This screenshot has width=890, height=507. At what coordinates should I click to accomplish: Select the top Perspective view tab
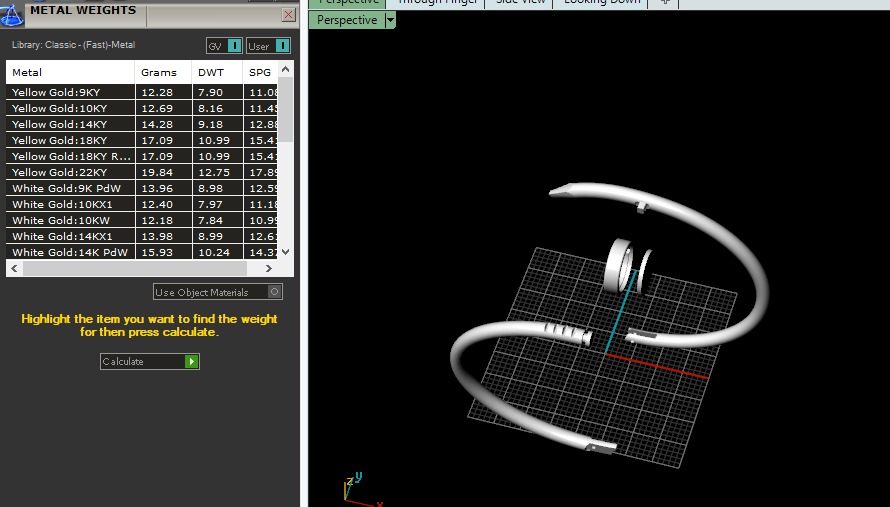pyautogui.click(x=347, y=3)
